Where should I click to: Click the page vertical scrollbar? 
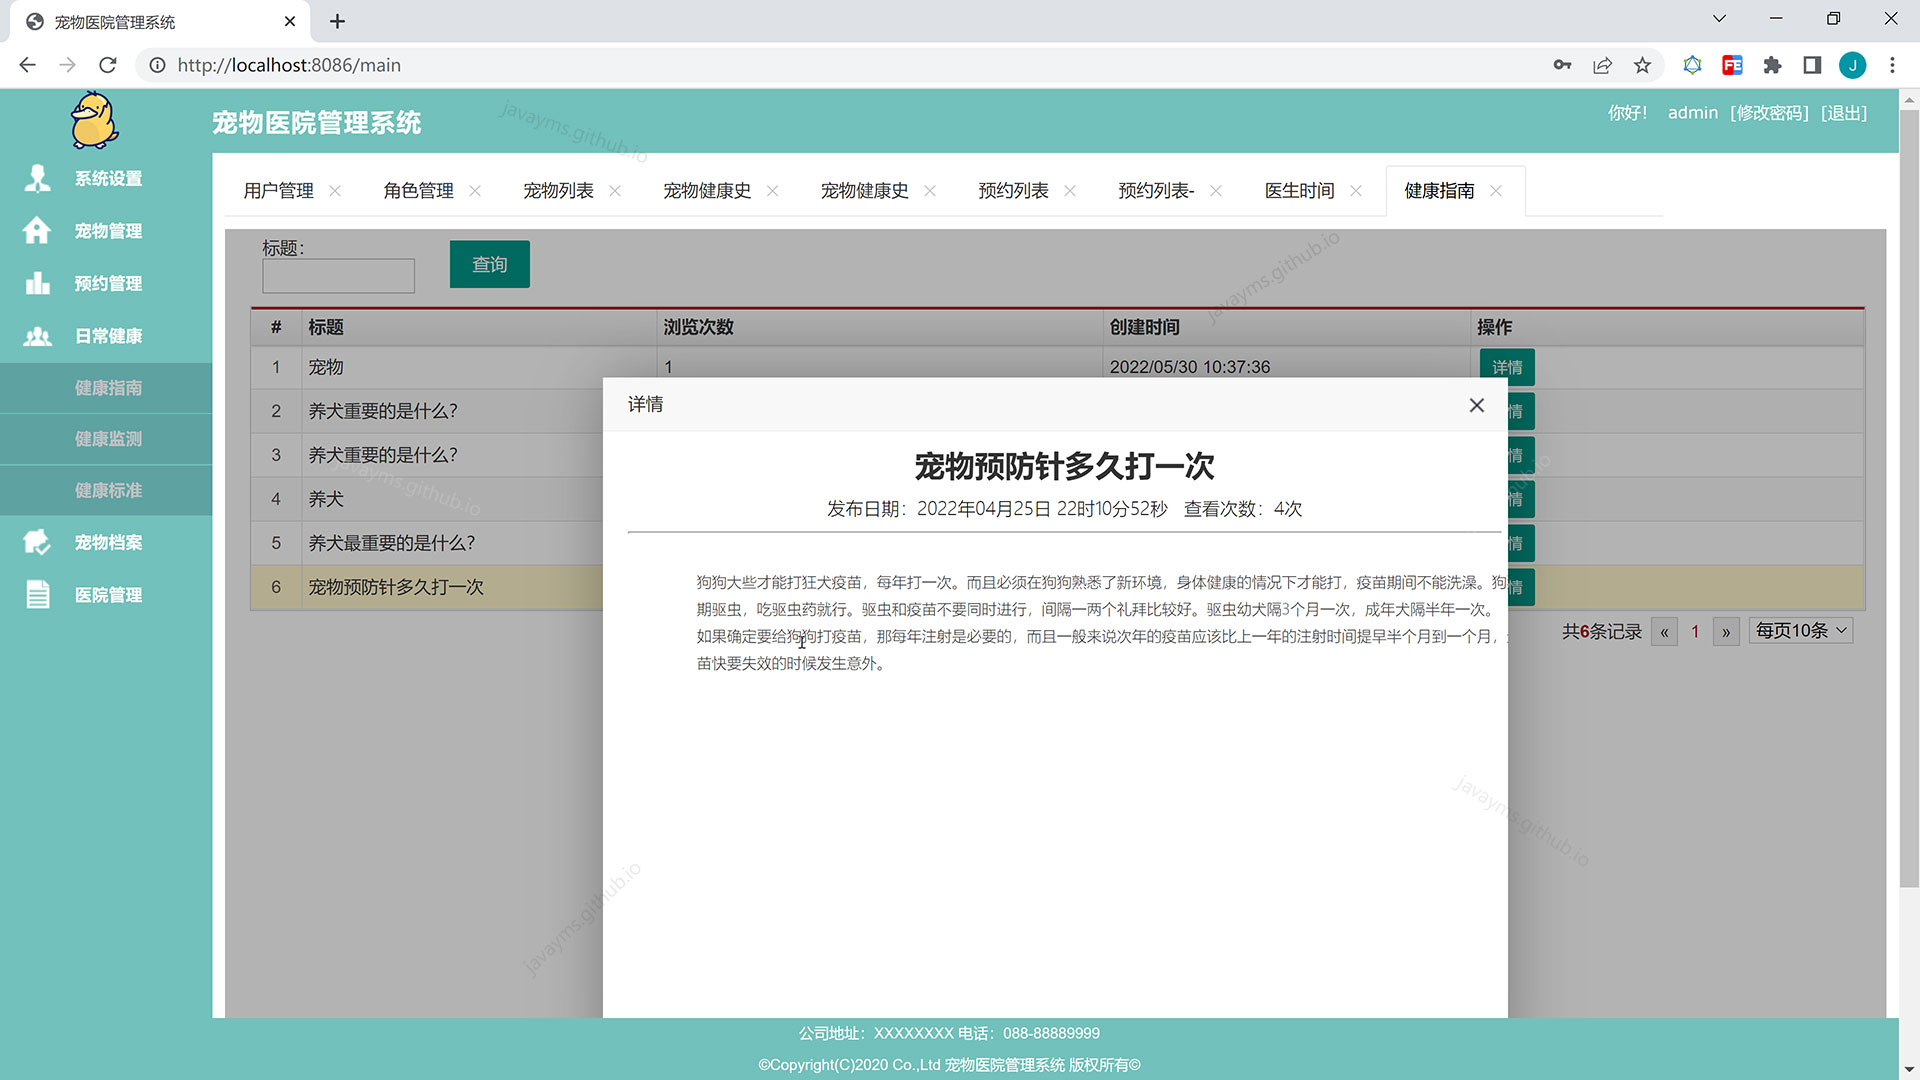point(1909,500)
